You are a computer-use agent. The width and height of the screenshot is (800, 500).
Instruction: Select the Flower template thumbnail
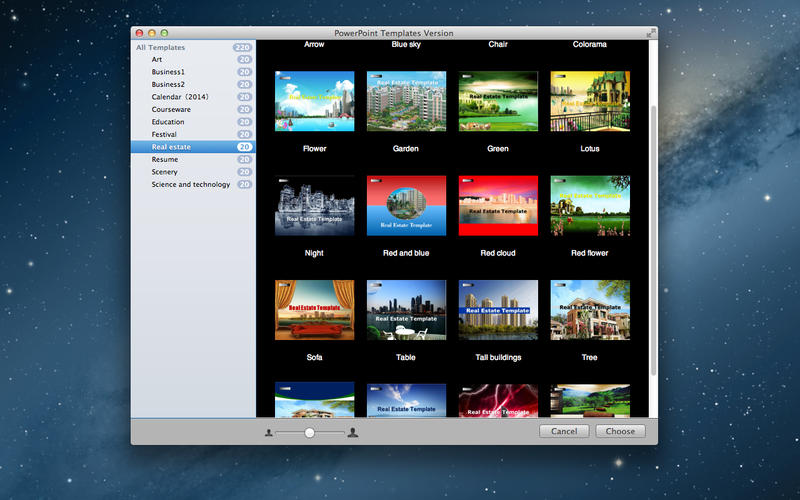[314, 101]
